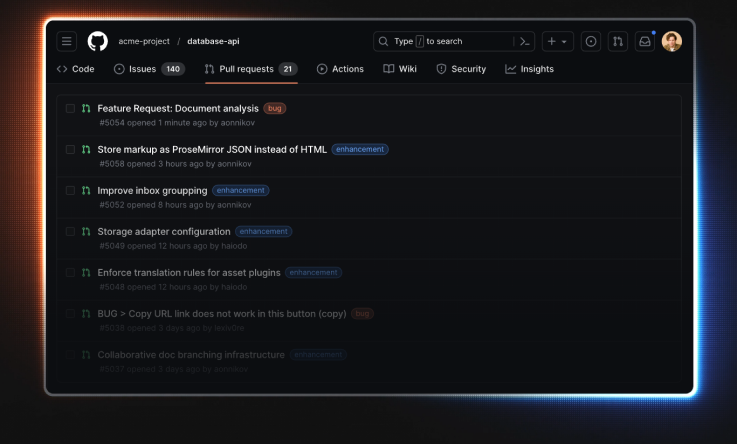Expand the create new plus dropdown
This screenshot has width=737, height=444.
click(557, 41)
